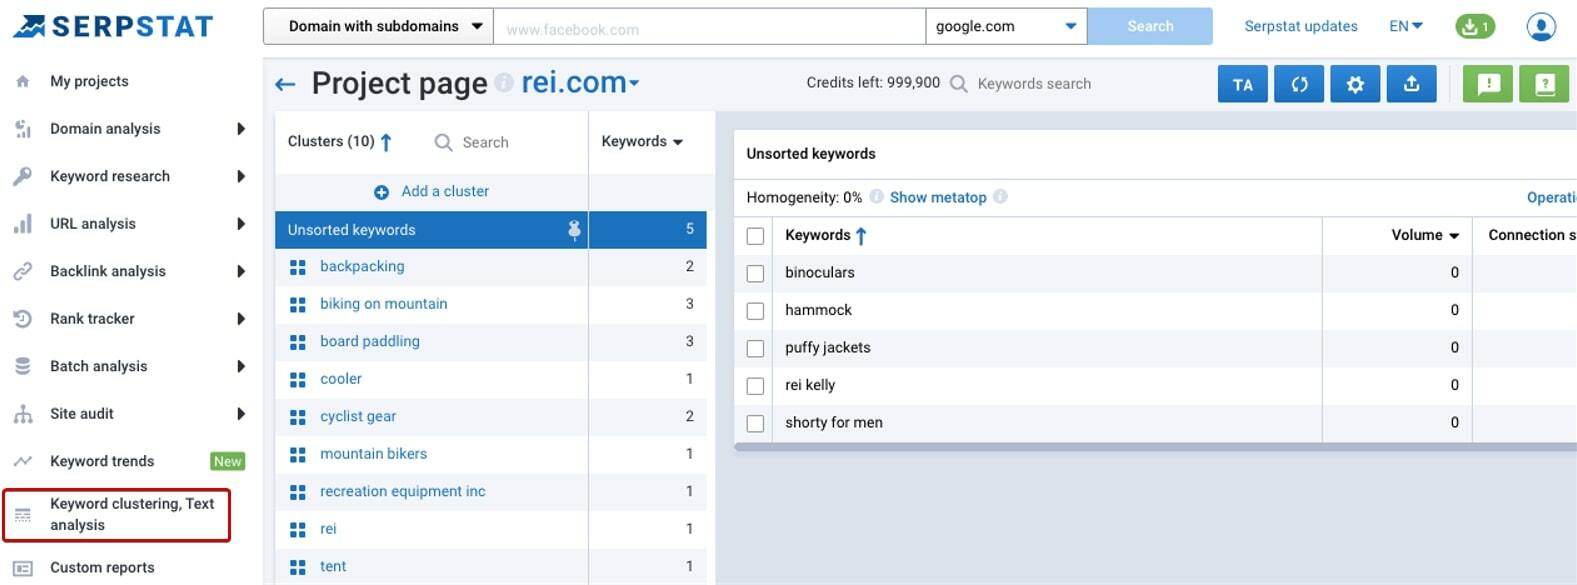Click the Search button
This screenshot has height=585, width=1577.
1150,26
